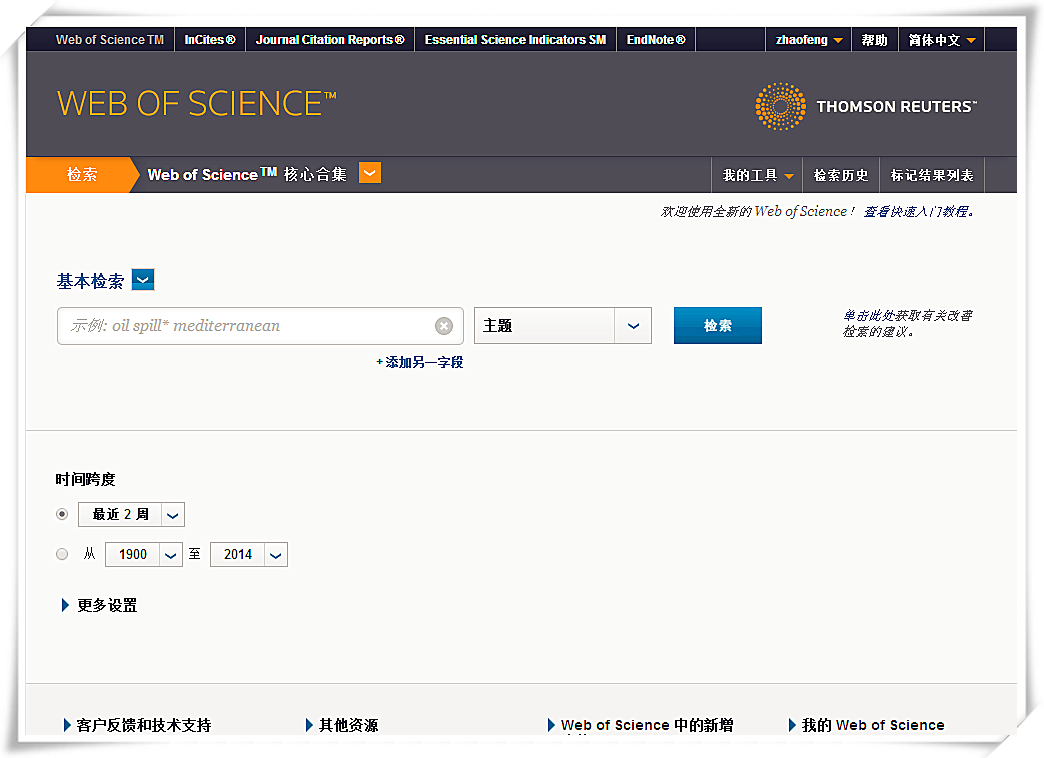This screenshot has width=1044, height=758.
Task: Click the 帮助 help link
Action: click(x=874, y=40)
